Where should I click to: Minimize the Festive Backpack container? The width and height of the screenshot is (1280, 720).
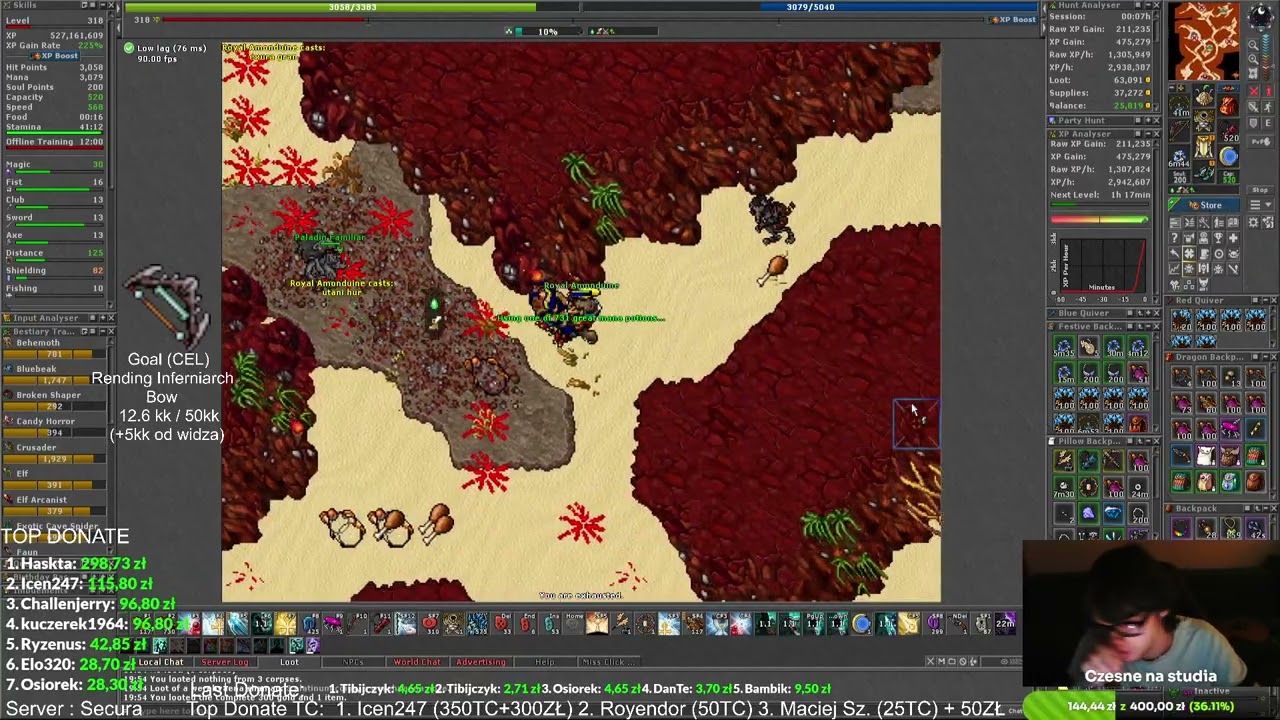[x=1148, y=326]
